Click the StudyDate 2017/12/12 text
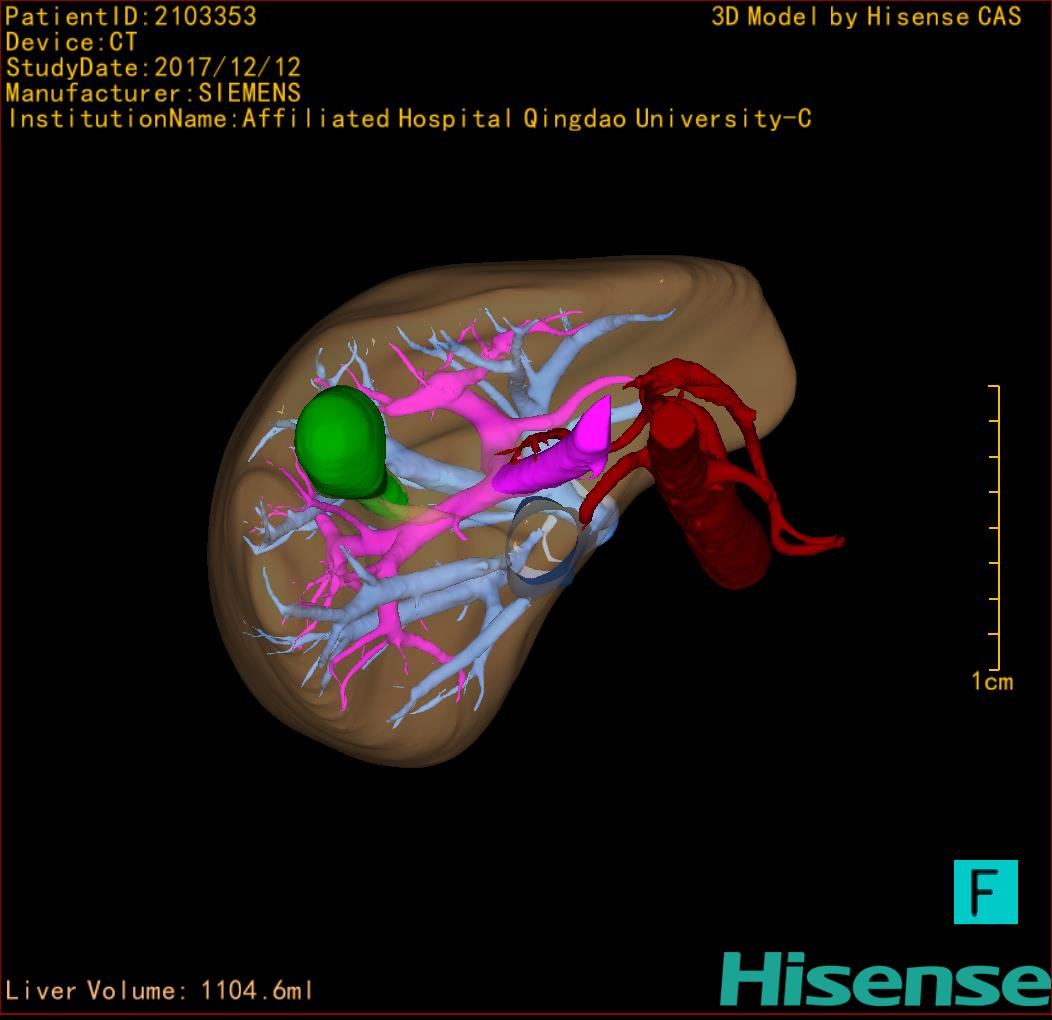The width and height of the screenshot is (1052, 1020). tap(153, 68)
